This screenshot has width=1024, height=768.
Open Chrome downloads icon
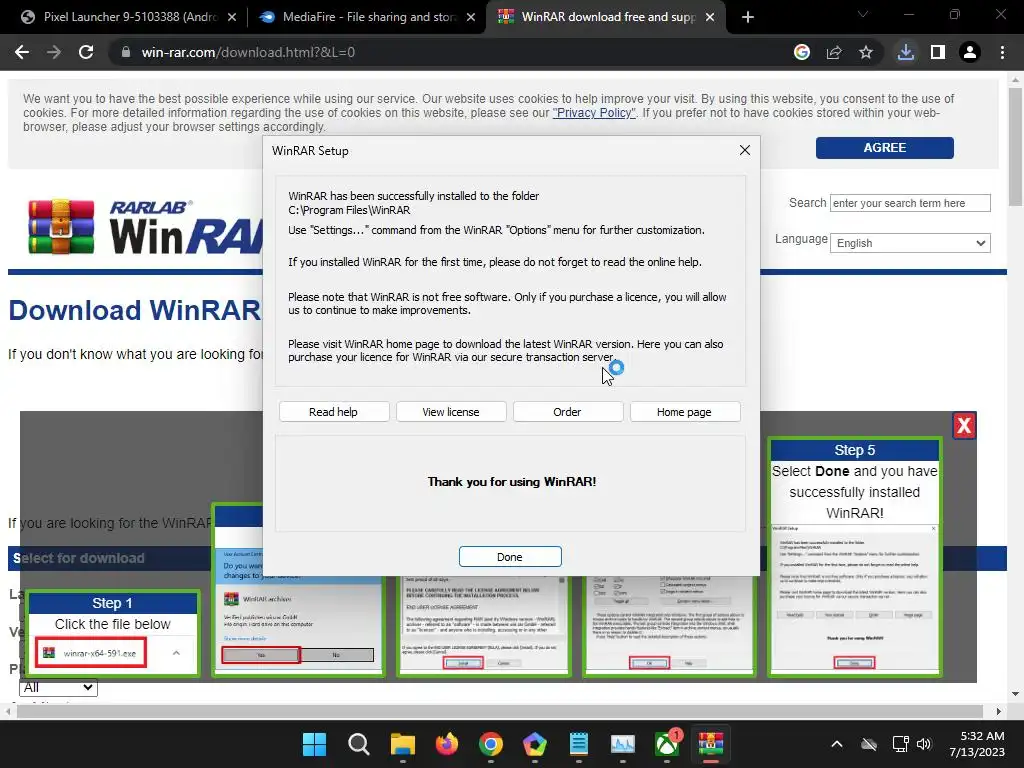tap(906, 52)
